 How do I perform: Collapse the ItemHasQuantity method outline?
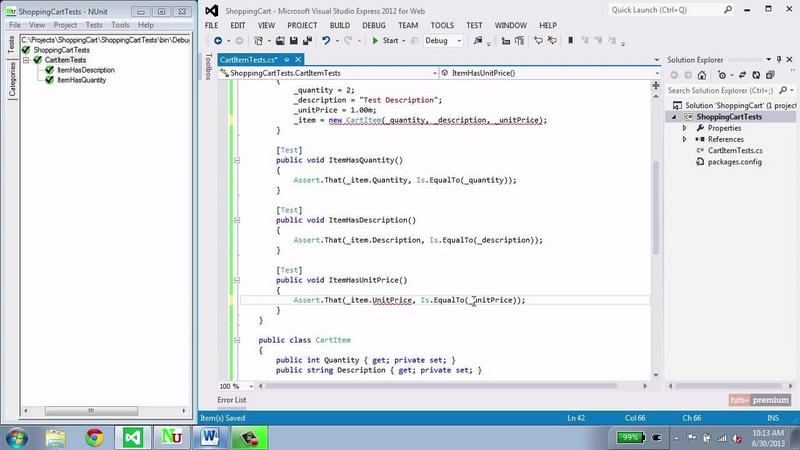click(x=237, y=160)
